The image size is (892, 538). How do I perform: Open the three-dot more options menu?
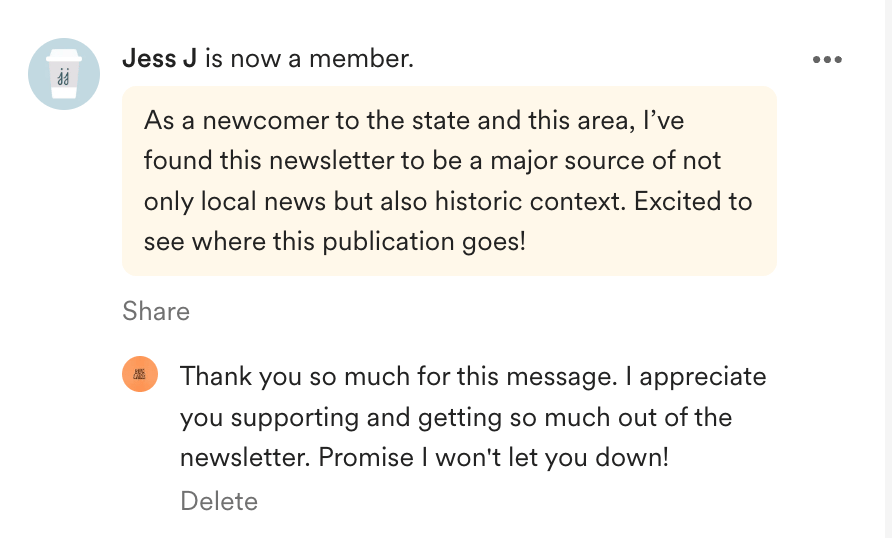coord(827,59)
